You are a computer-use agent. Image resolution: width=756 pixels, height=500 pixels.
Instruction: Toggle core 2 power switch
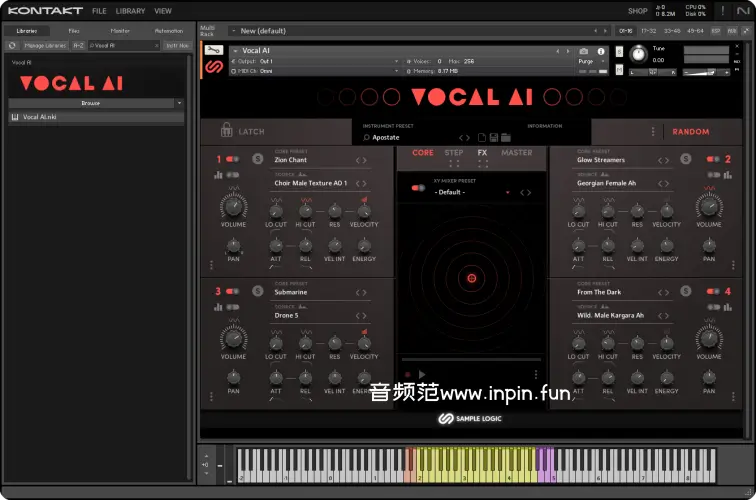(x=713, y=159)
